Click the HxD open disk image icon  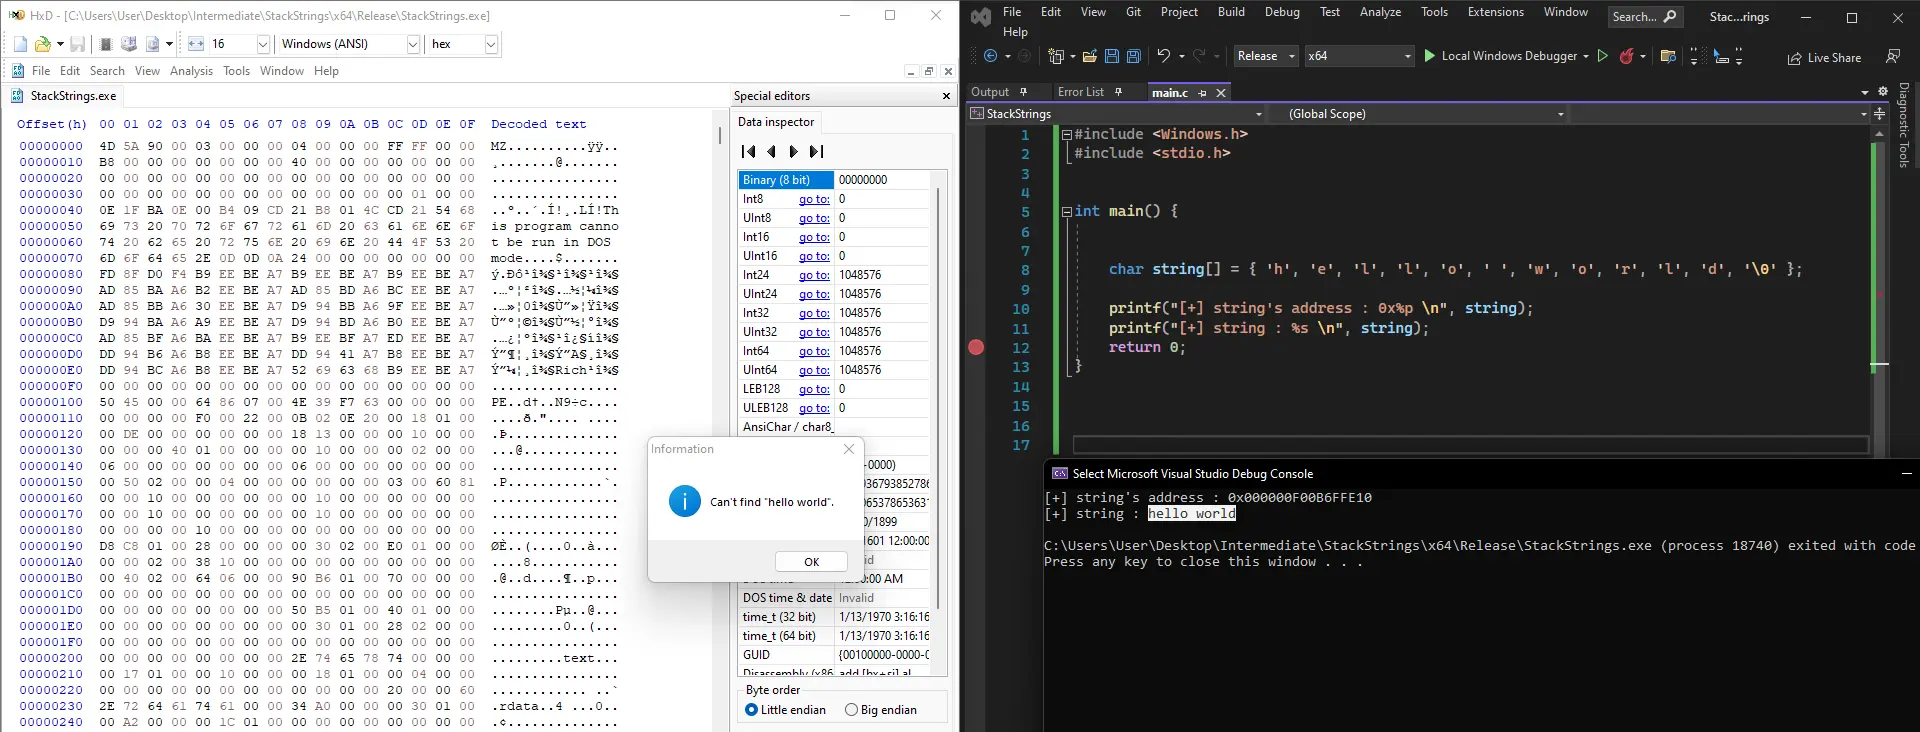pos(153,44)
